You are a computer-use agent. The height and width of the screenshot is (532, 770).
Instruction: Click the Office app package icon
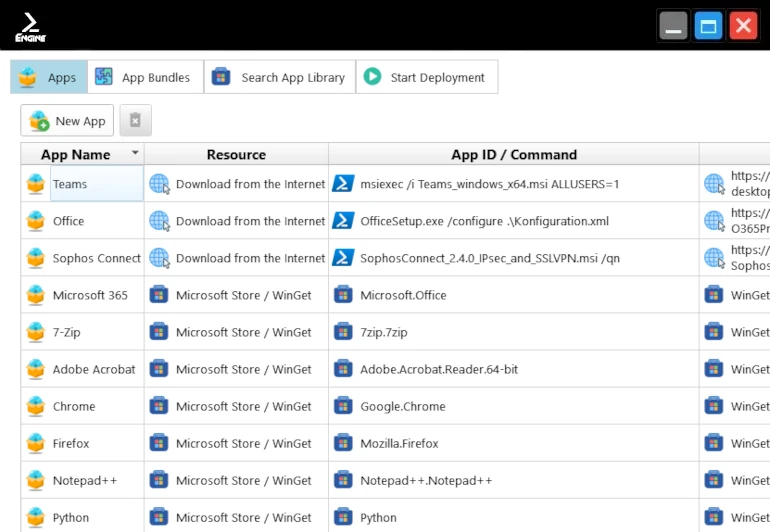(36, 221)
